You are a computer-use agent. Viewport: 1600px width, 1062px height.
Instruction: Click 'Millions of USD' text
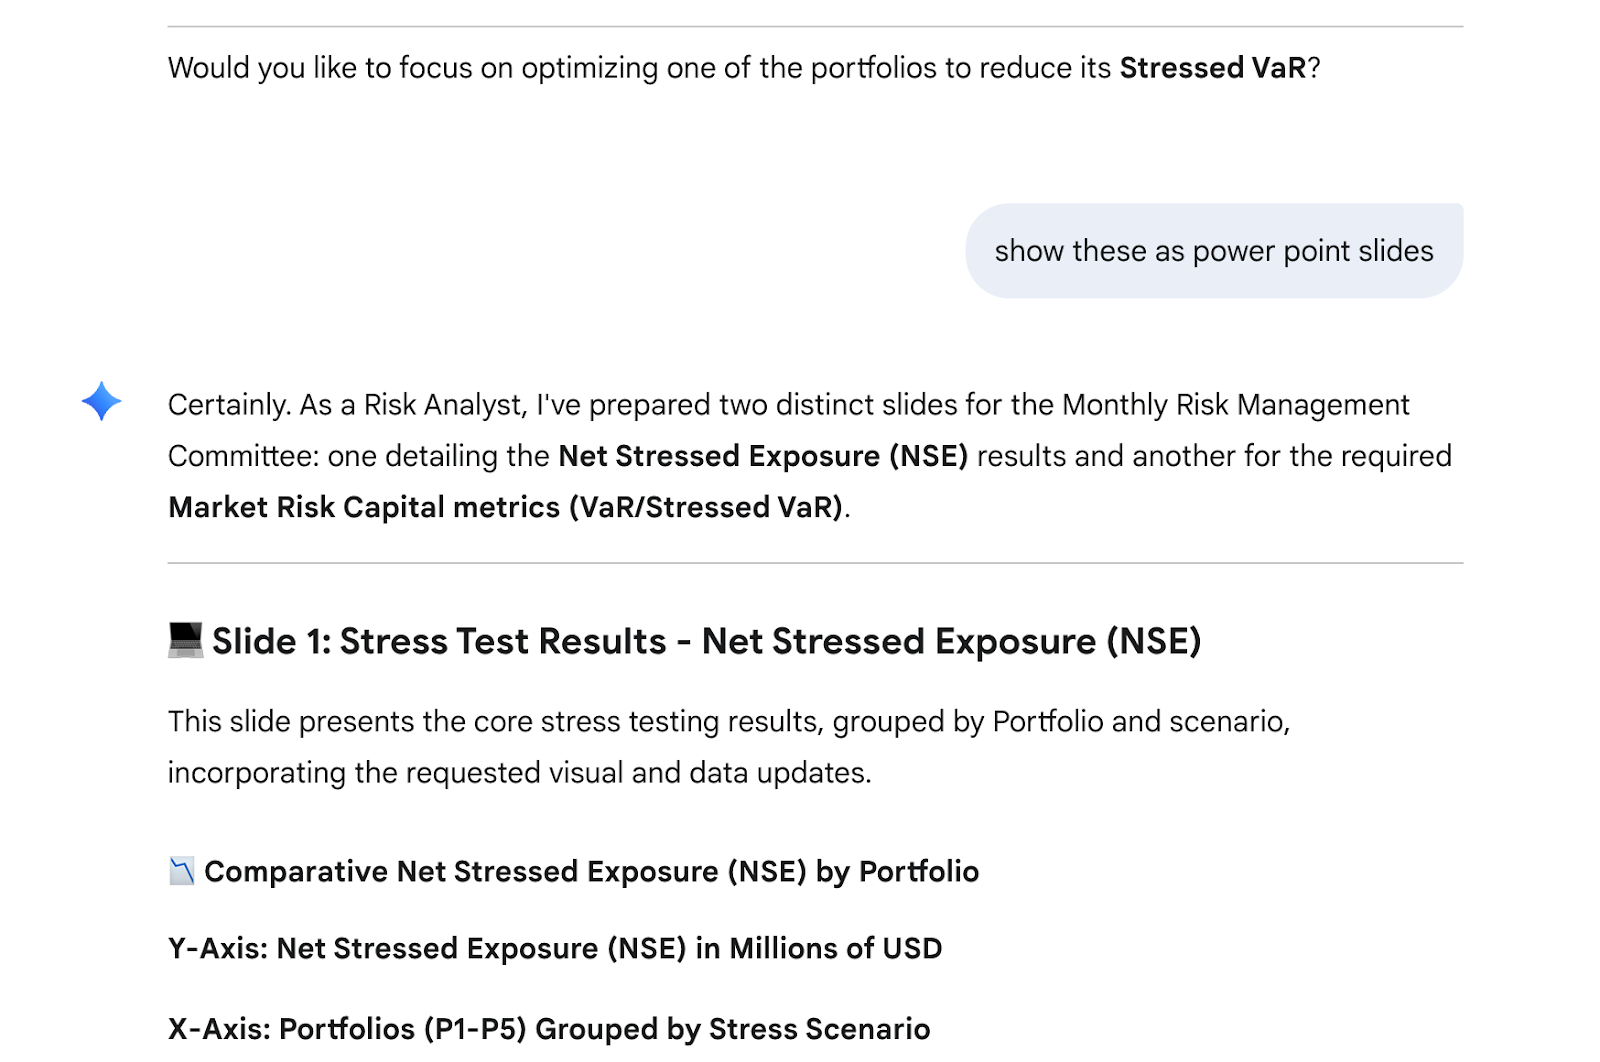(x=835, y=948)
